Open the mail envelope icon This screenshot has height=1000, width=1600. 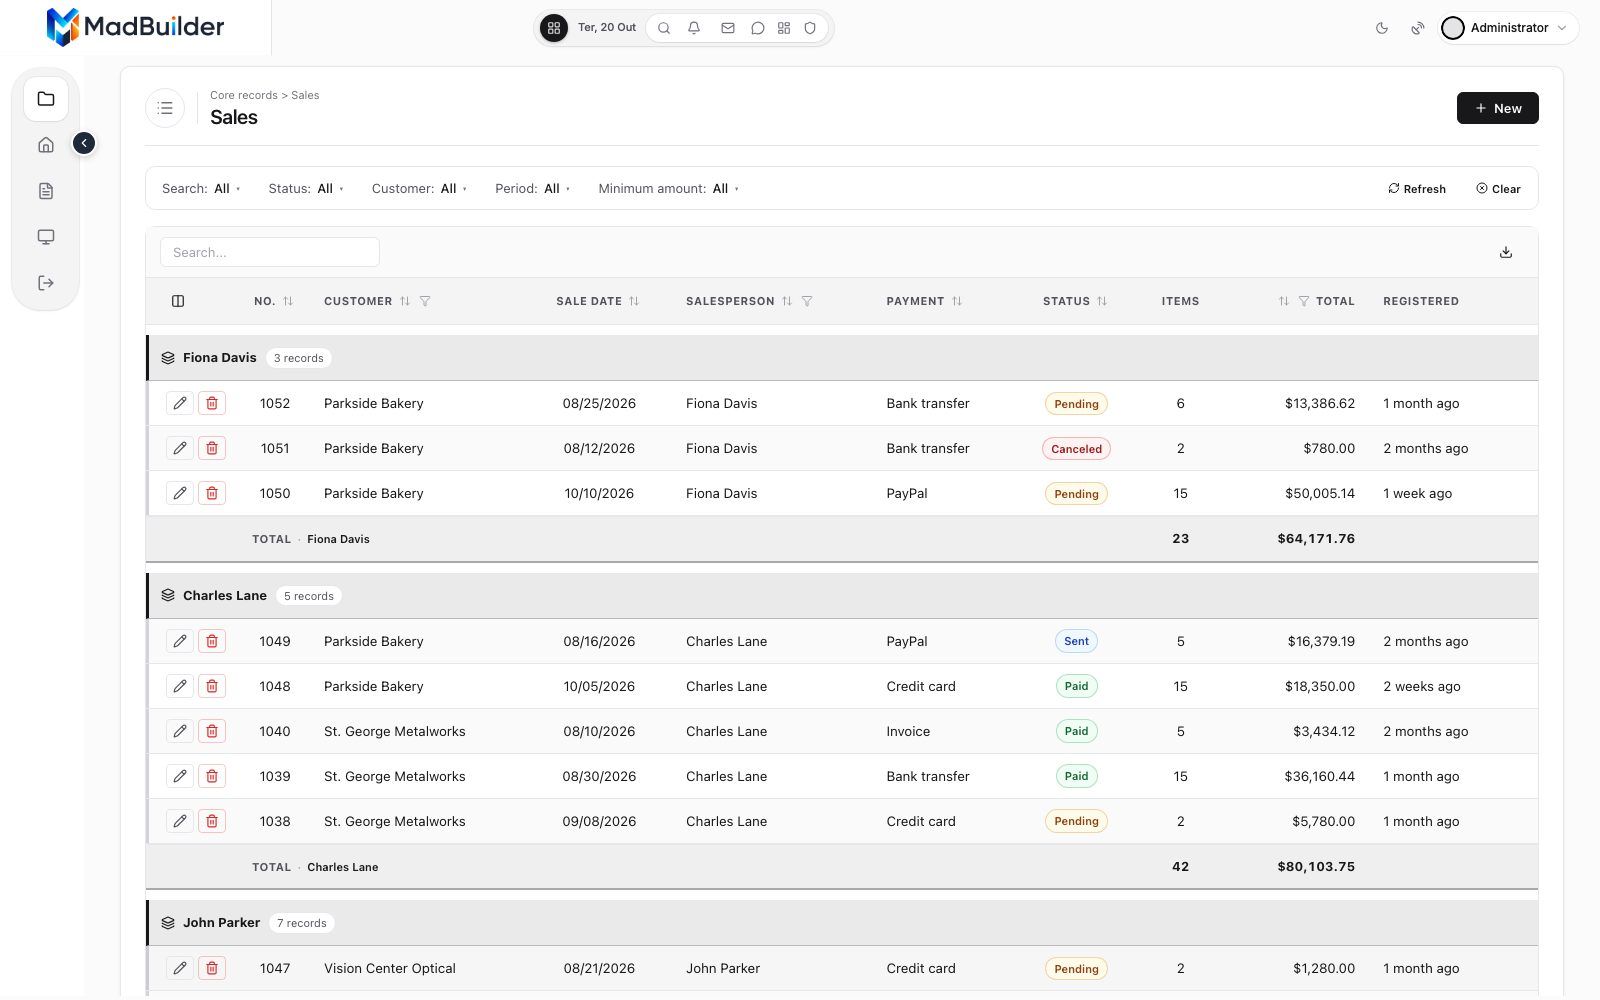pos(728,28)
